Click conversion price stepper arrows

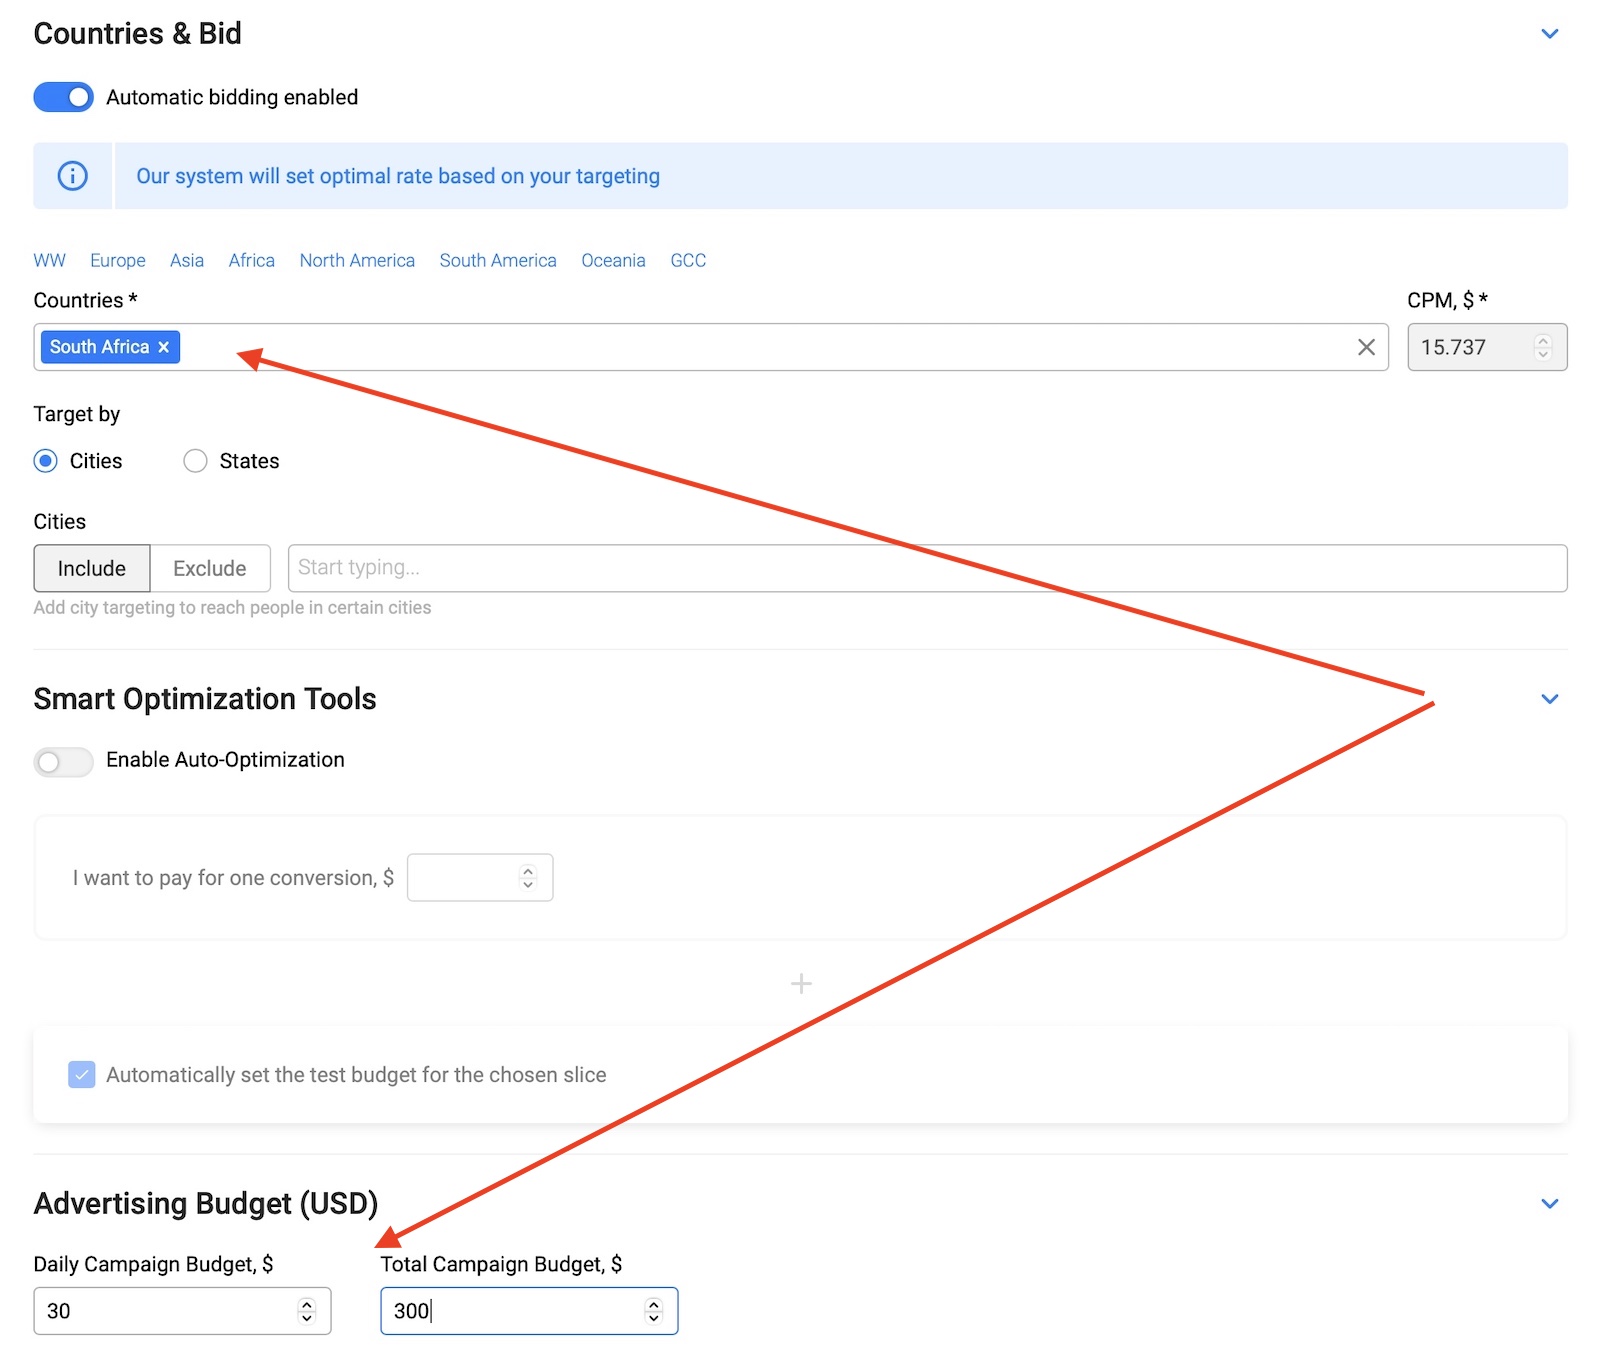point(528,878)
